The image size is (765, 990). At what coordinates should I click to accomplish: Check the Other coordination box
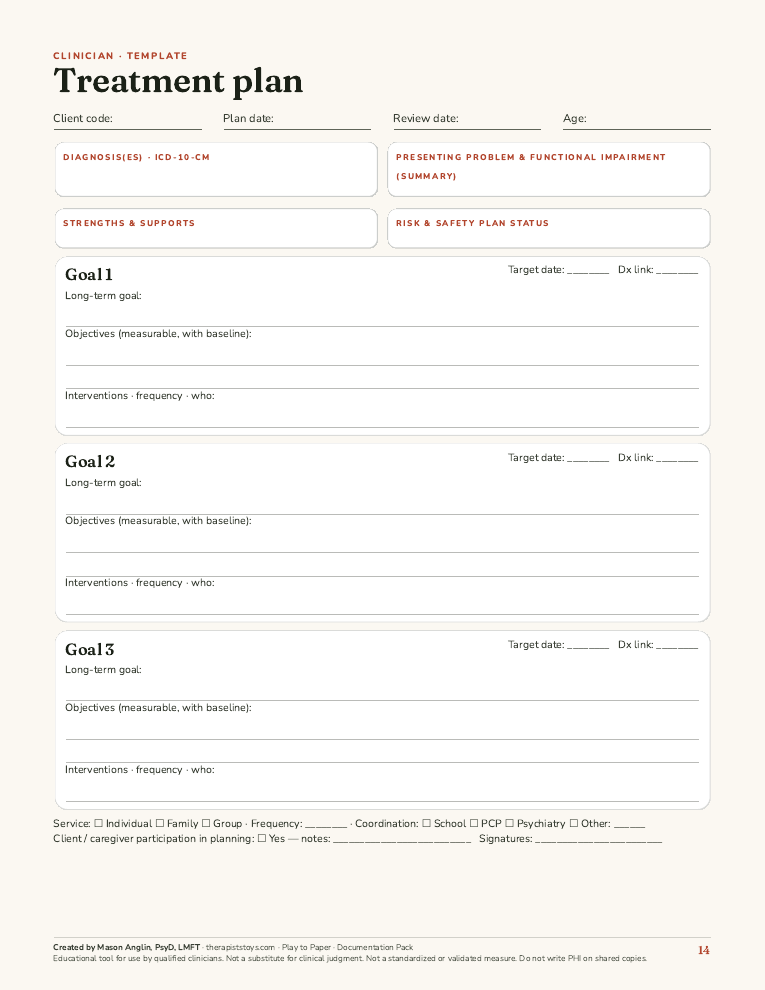(574, 823)
